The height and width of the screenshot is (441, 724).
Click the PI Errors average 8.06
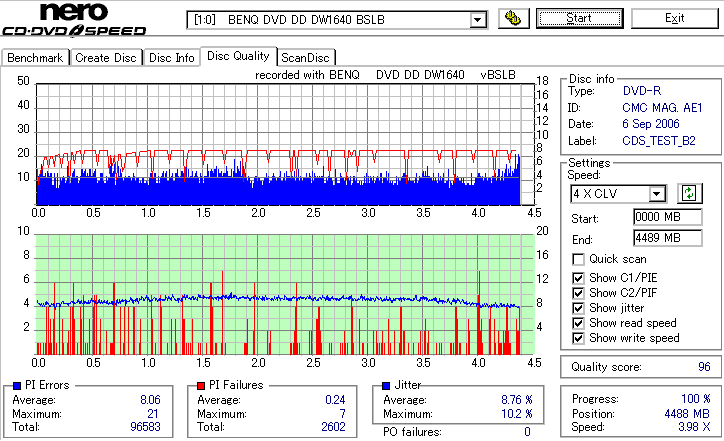[150, 399]
